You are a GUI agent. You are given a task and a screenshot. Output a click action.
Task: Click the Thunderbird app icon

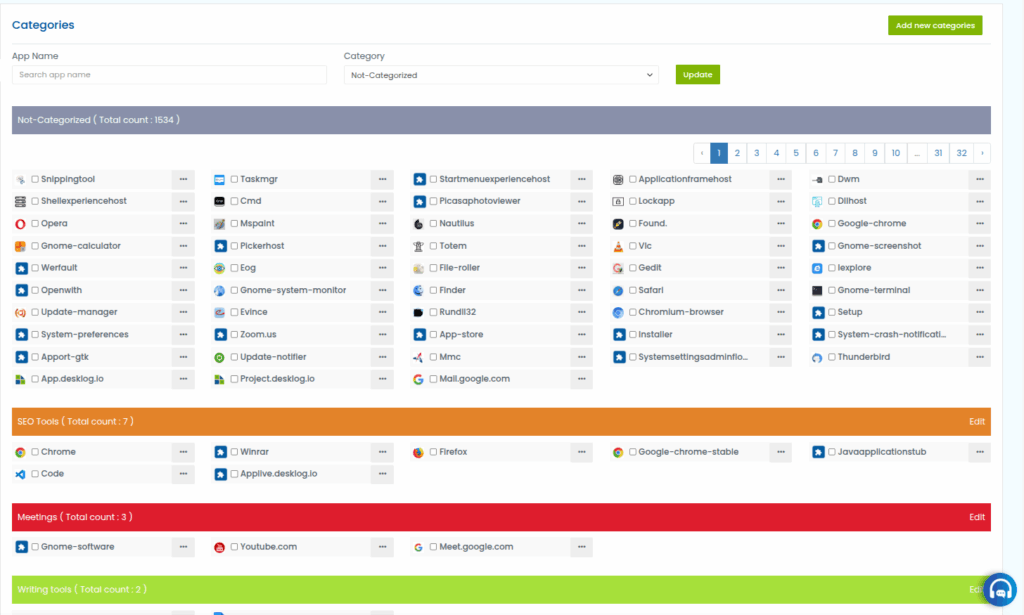pos(817,357)
